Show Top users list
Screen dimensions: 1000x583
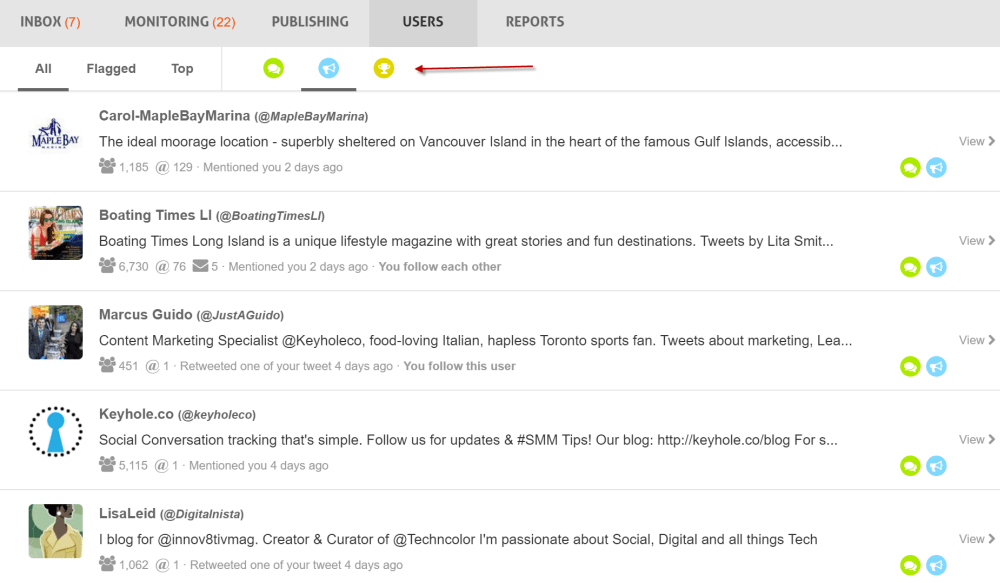[182, 68]
